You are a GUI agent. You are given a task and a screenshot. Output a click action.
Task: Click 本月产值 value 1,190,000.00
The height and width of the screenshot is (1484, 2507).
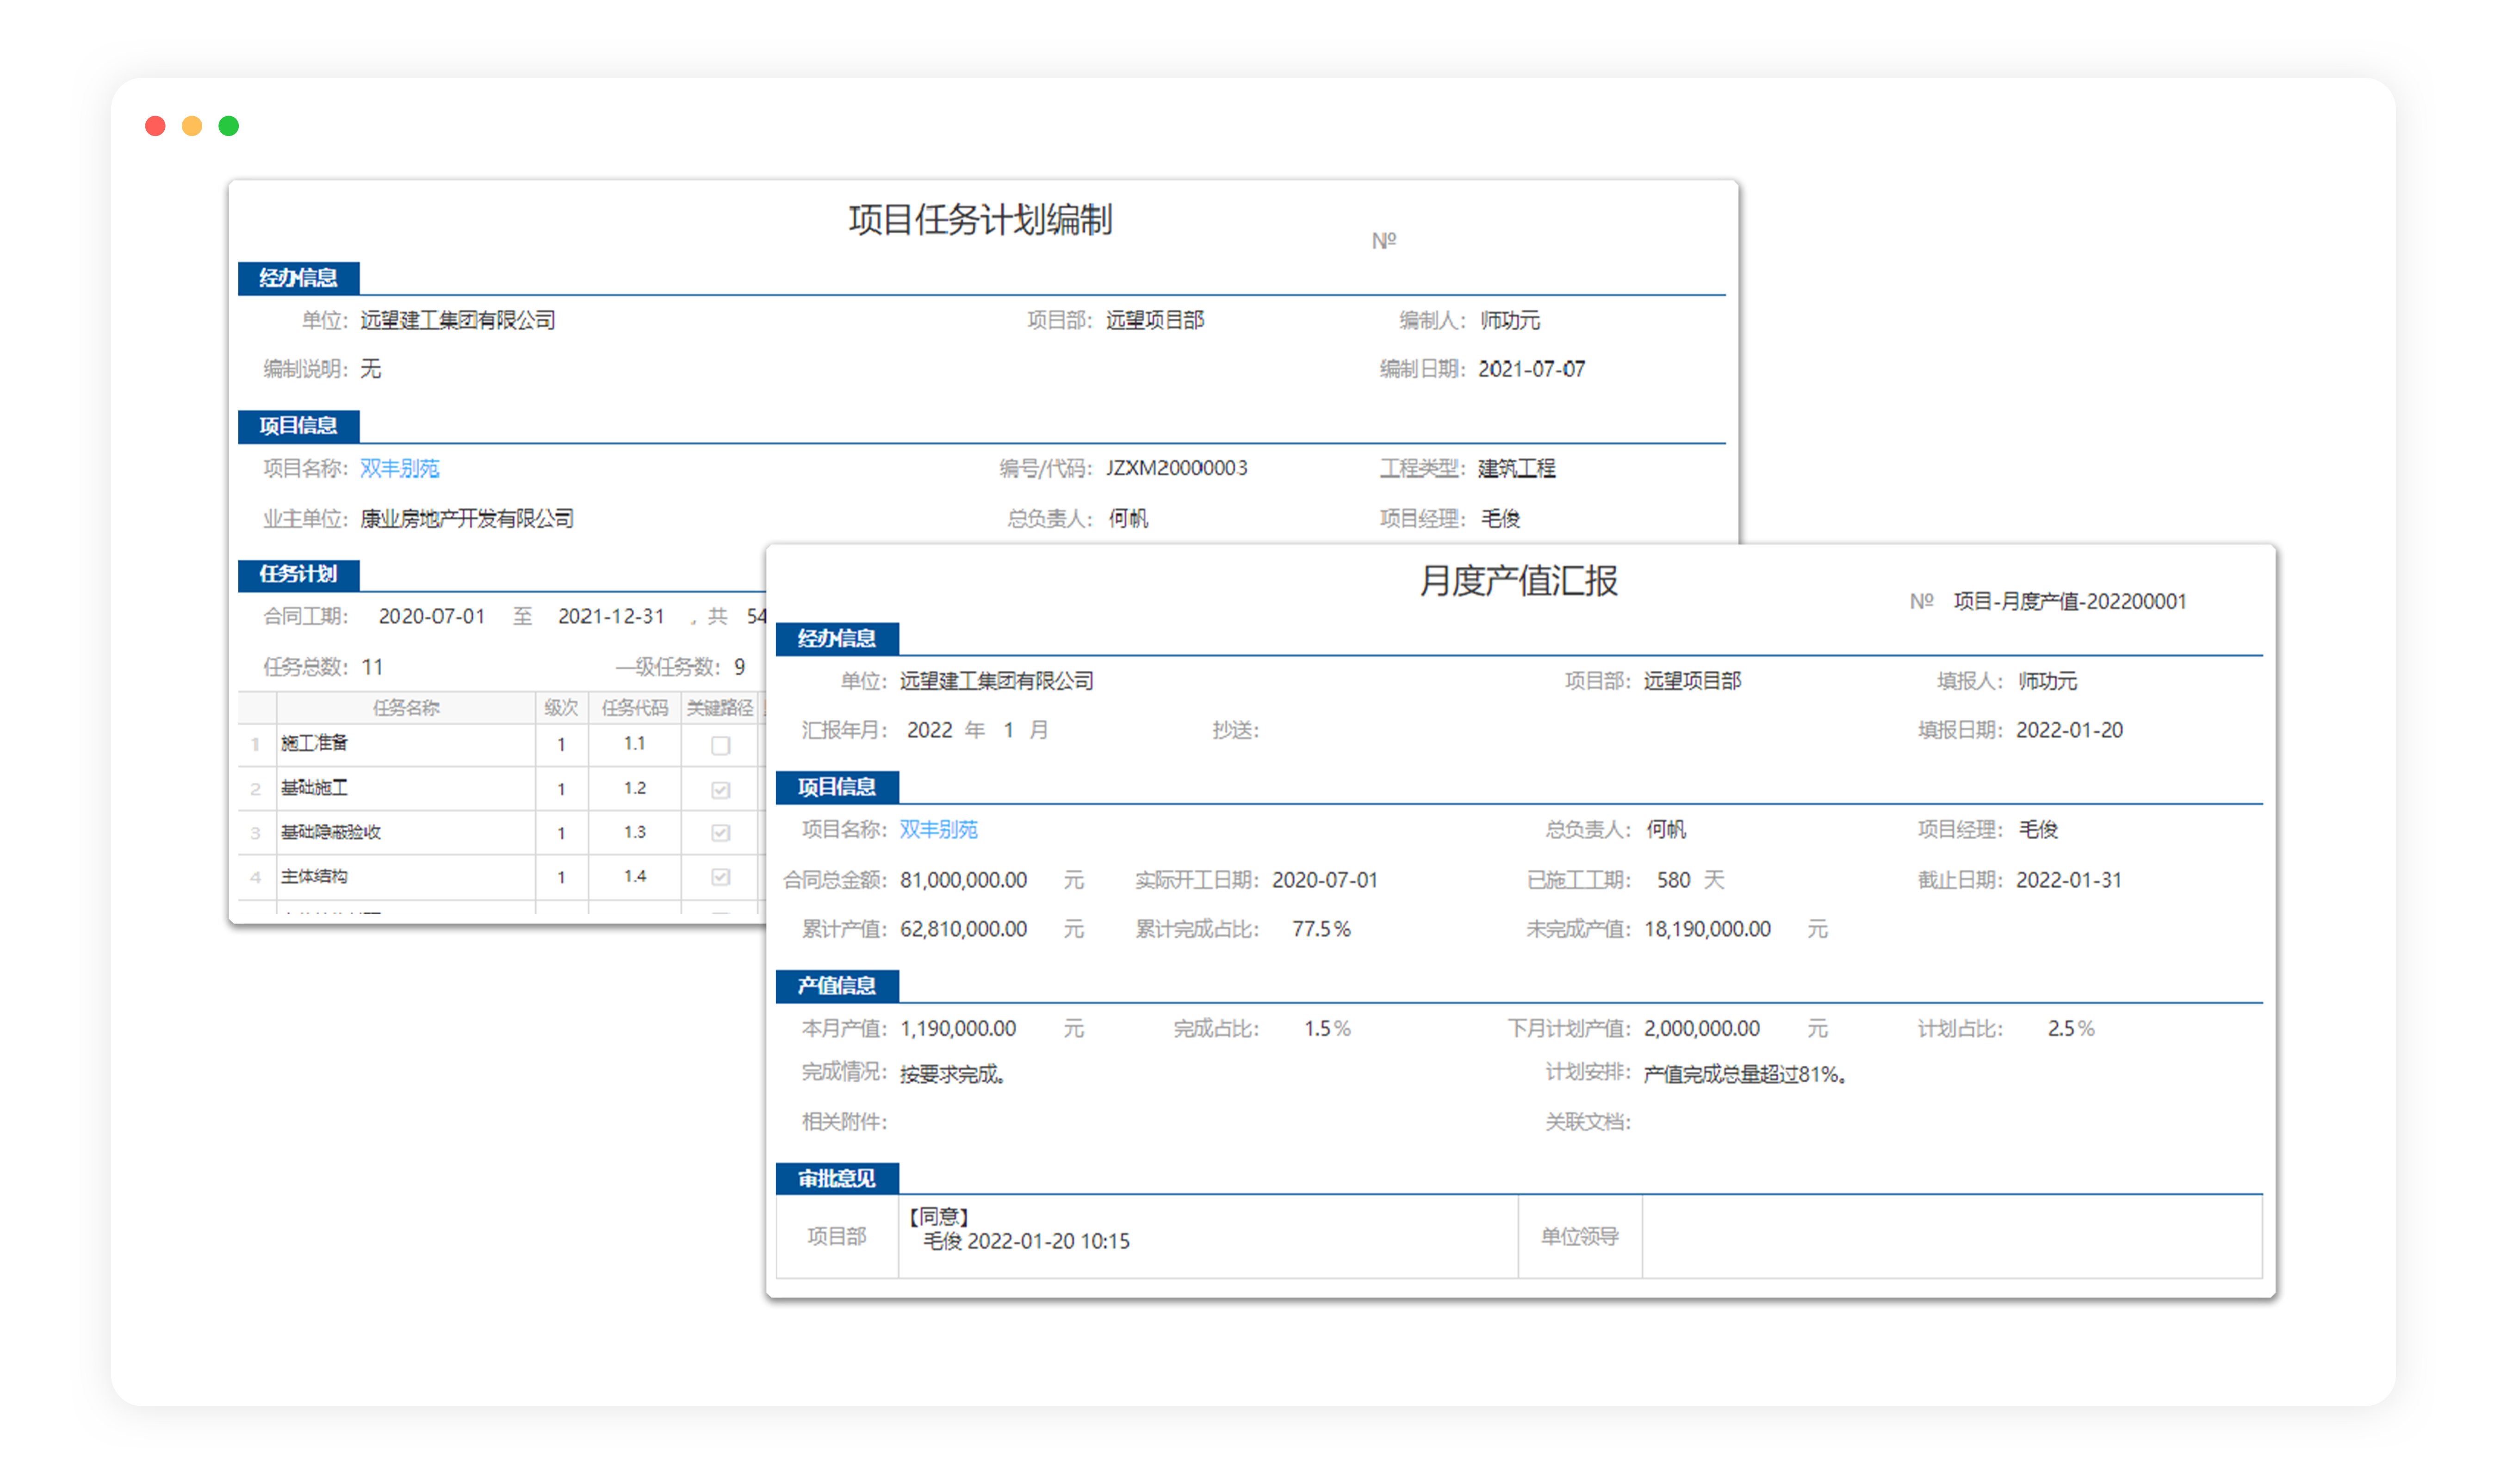tap(958, 1028)
